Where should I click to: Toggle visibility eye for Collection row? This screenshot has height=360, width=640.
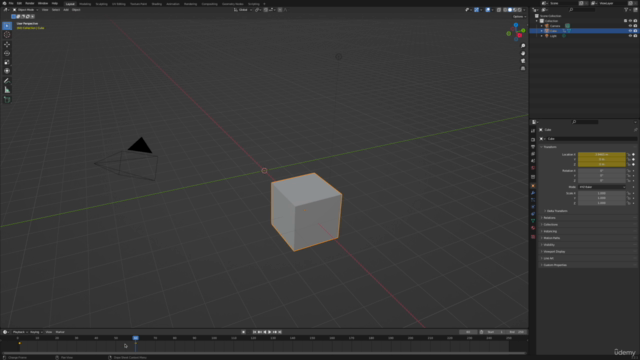(630, 21)
